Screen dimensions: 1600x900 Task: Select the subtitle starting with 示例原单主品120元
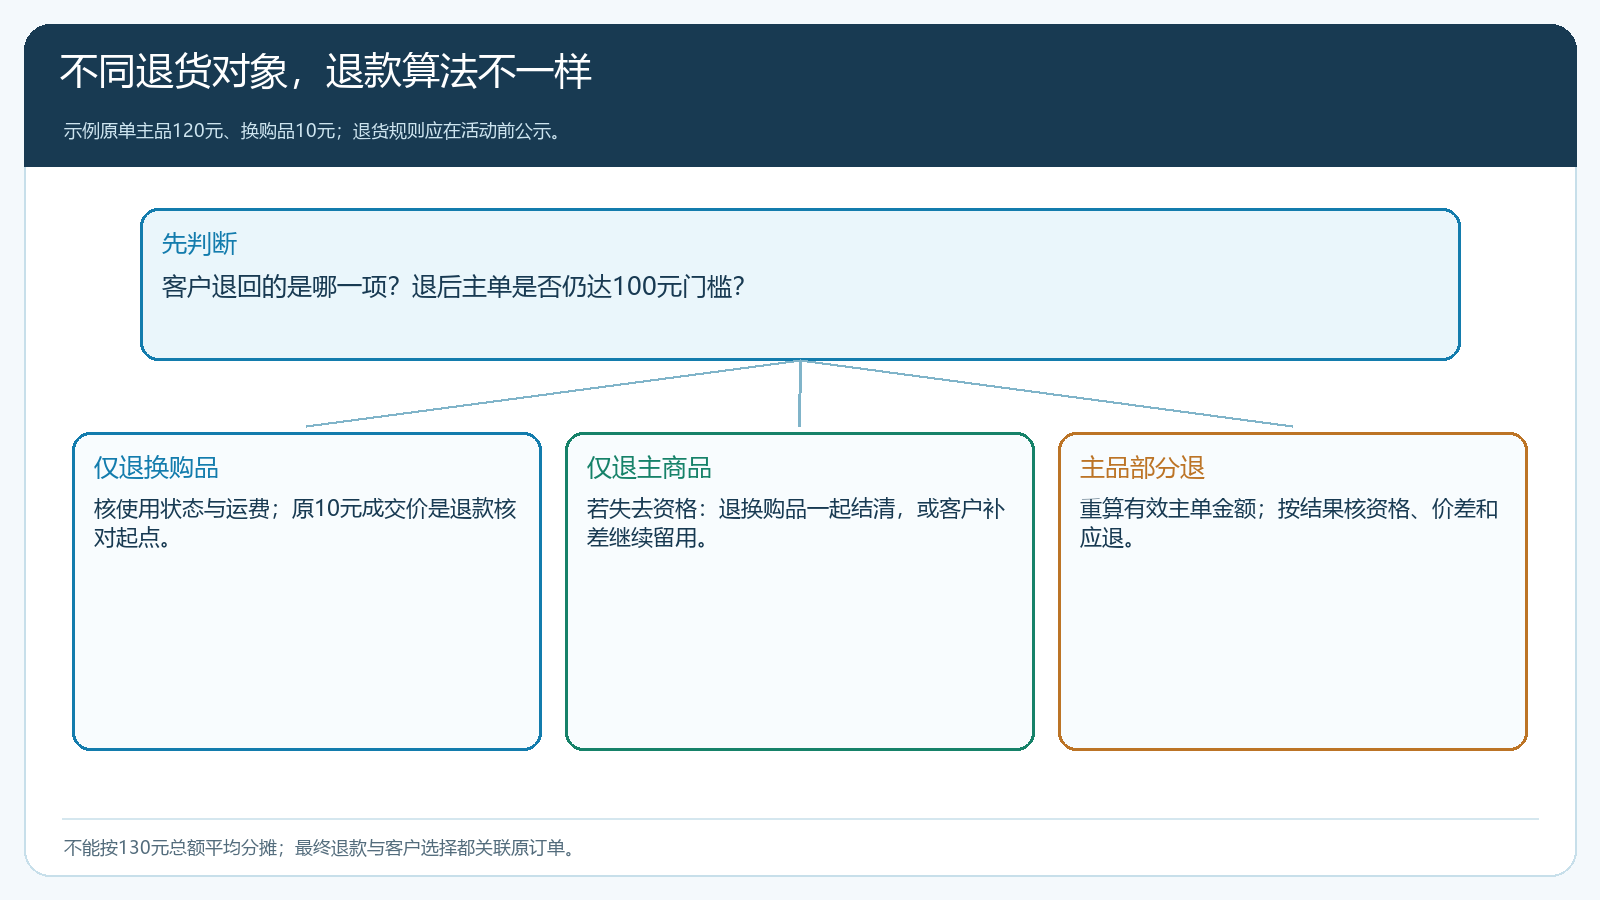pyautogui.click(x=315, y=131)
